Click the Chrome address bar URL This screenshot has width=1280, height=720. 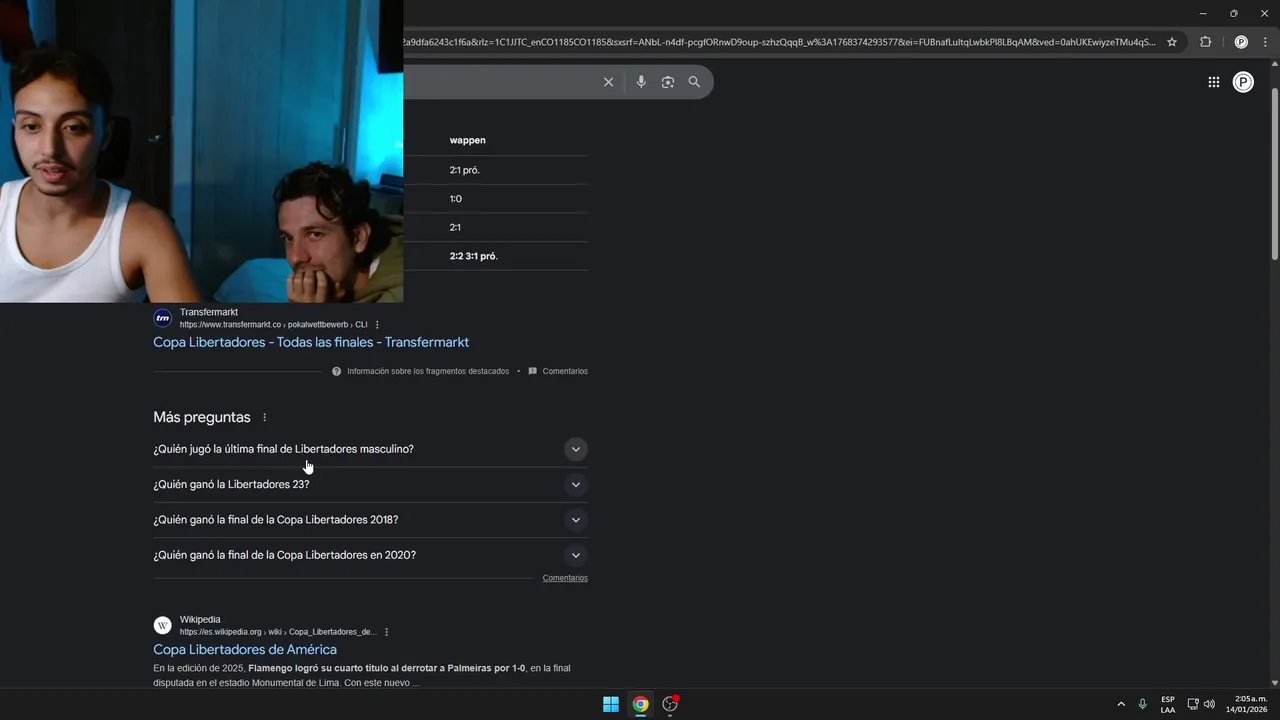780,42
